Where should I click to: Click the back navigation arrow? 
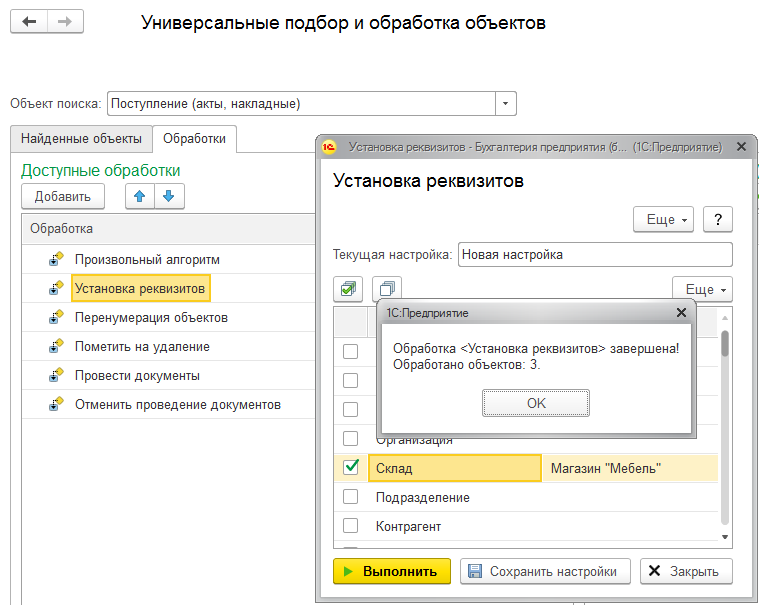pos(29,22)
